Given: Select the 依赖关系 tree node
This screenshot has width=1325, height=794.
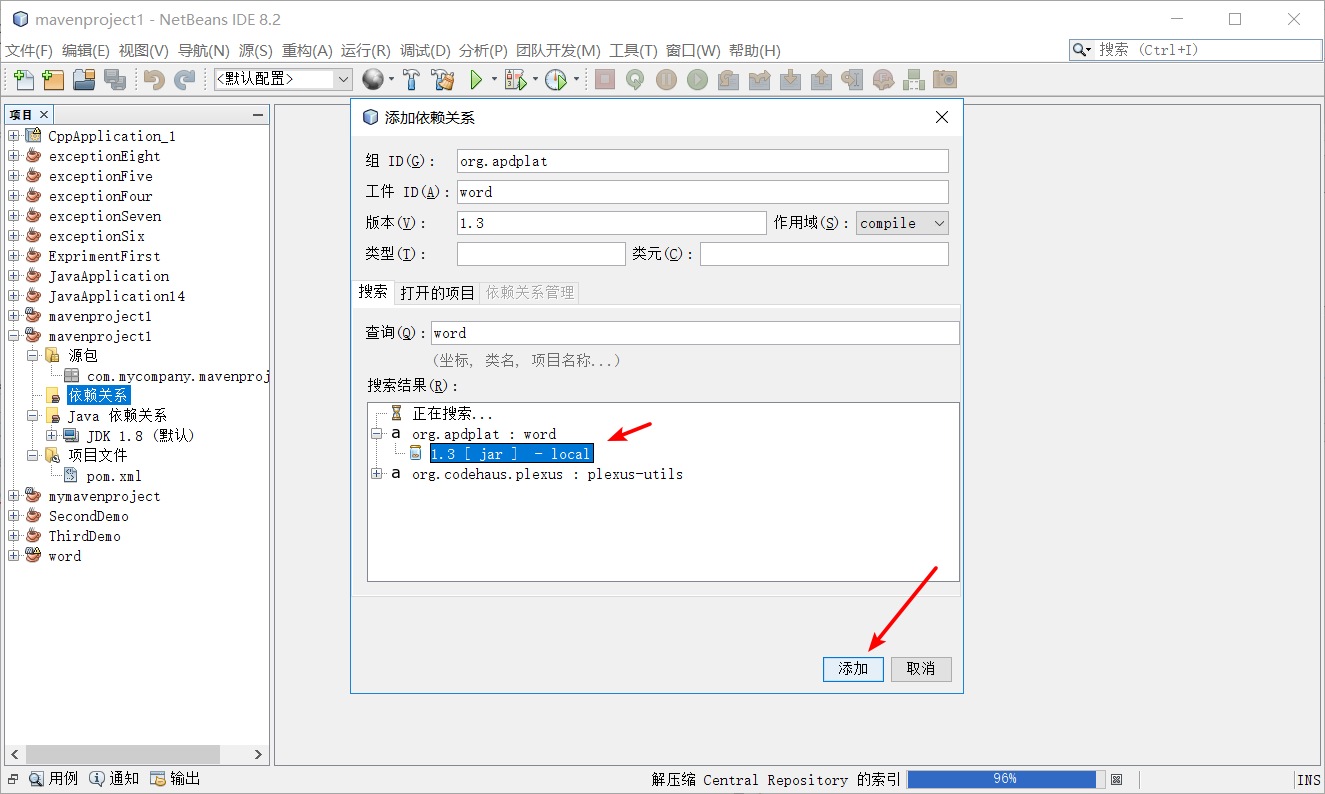Looking at the screenshot, I should (x=98, y=396).
